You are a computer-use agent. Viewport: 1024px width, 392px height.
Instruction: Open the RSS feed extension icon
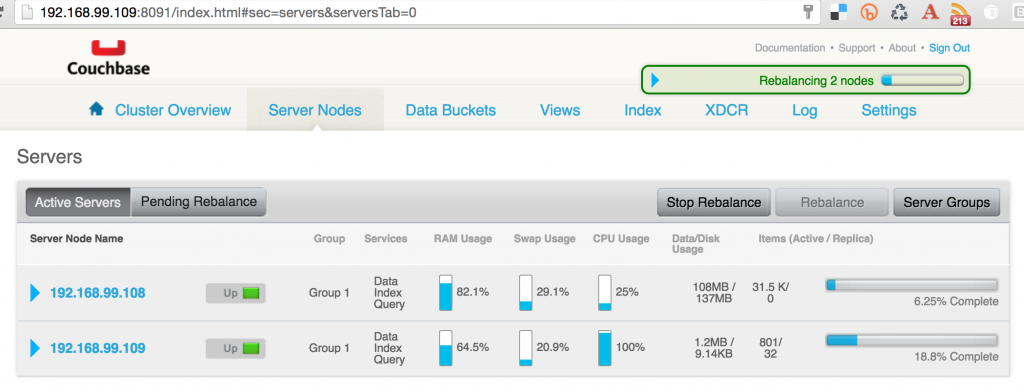click(x=959, y=13)
